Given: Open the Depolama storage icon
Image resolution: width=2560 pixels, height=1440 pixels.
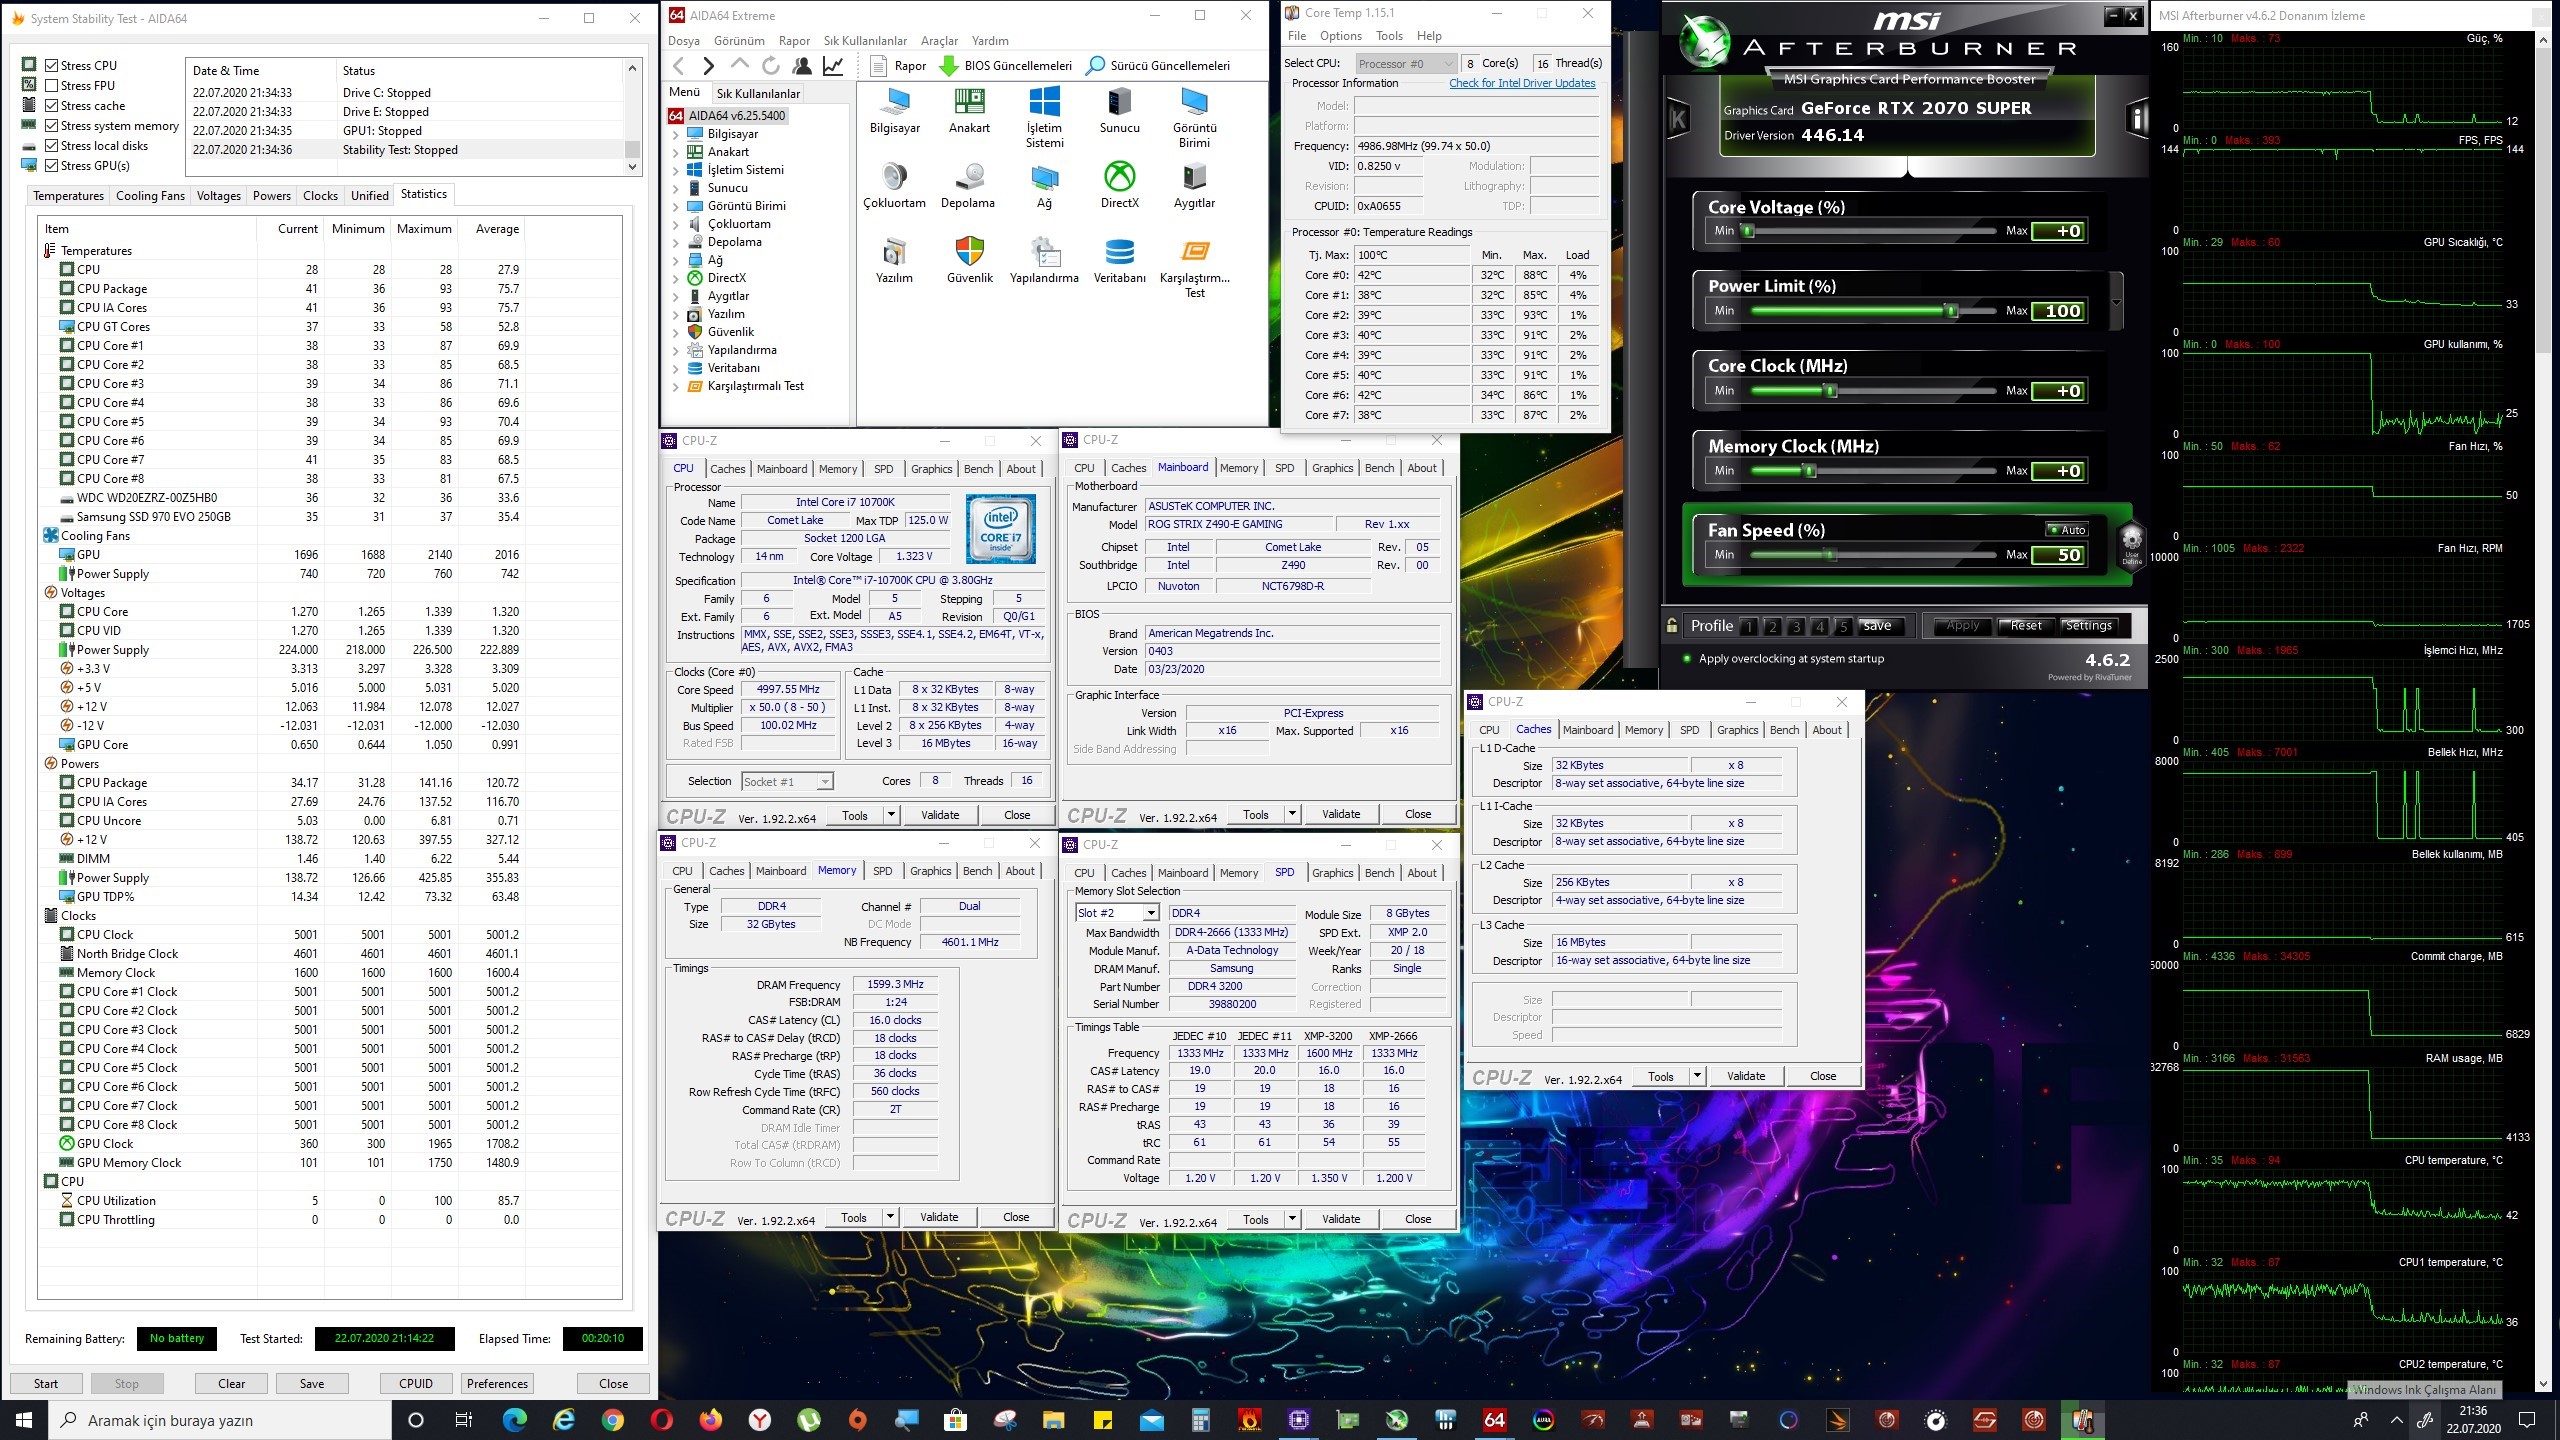Looking at the screenshot, I should (968, 185).
